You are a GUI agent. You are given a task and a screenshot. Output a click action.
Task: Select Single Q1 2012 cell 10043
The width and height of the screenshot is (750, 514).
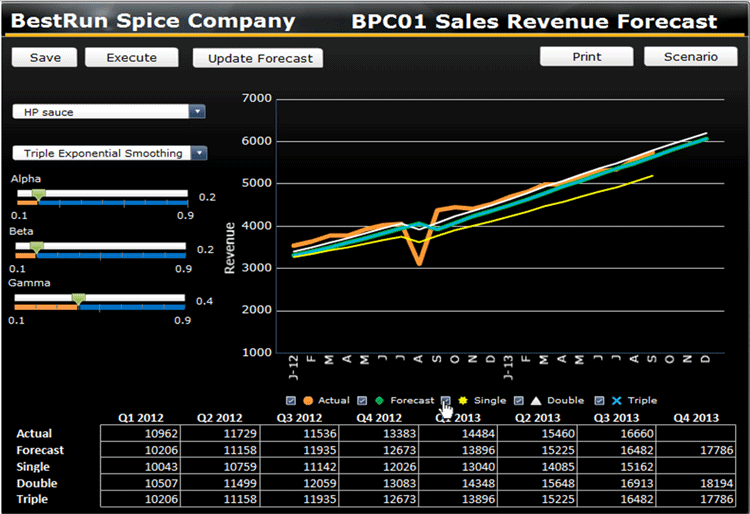tap(141, 467)
